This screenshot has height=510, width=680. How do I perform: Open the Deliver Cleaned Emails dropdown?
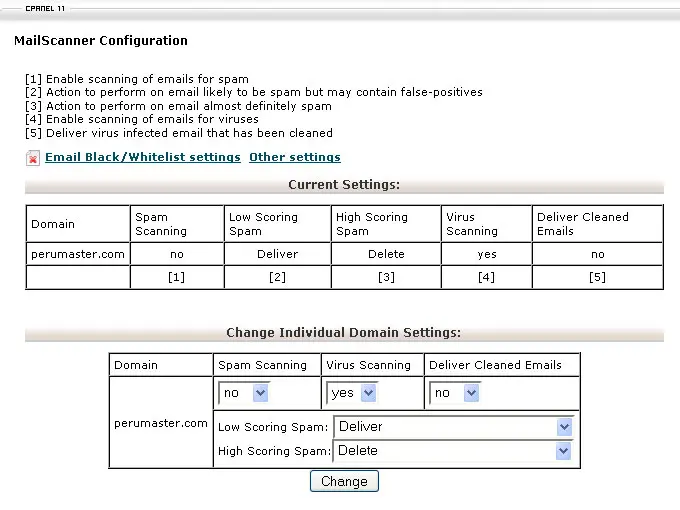pos(455,393)
